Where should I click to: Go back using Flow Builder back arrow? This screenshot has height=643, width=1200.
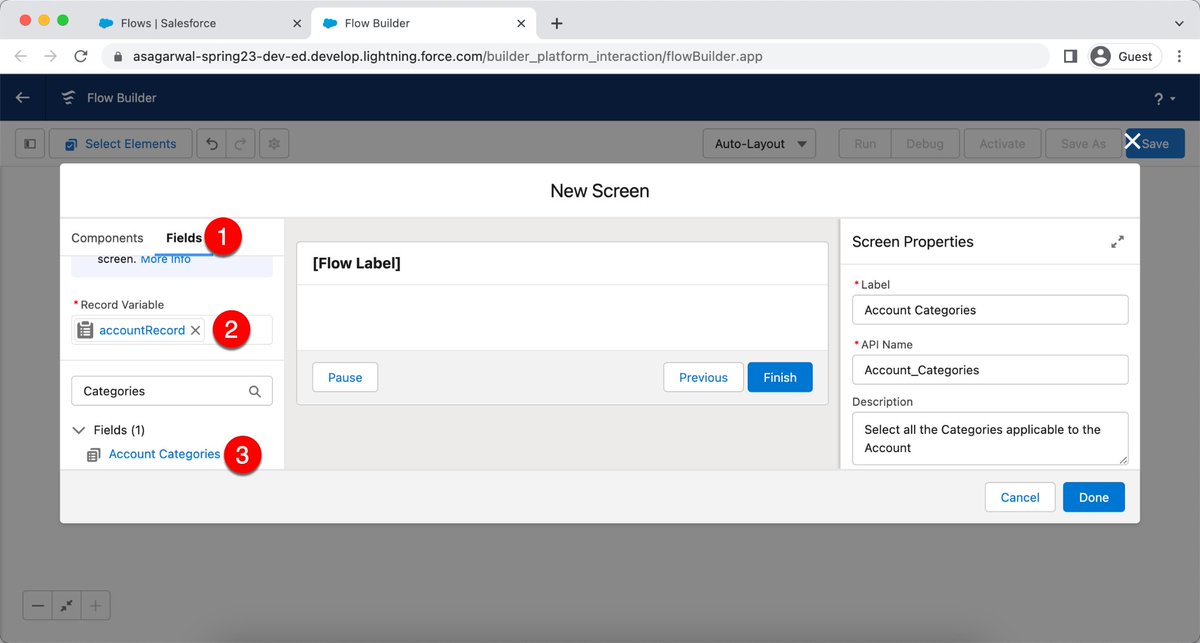click(x=23, y=98)
